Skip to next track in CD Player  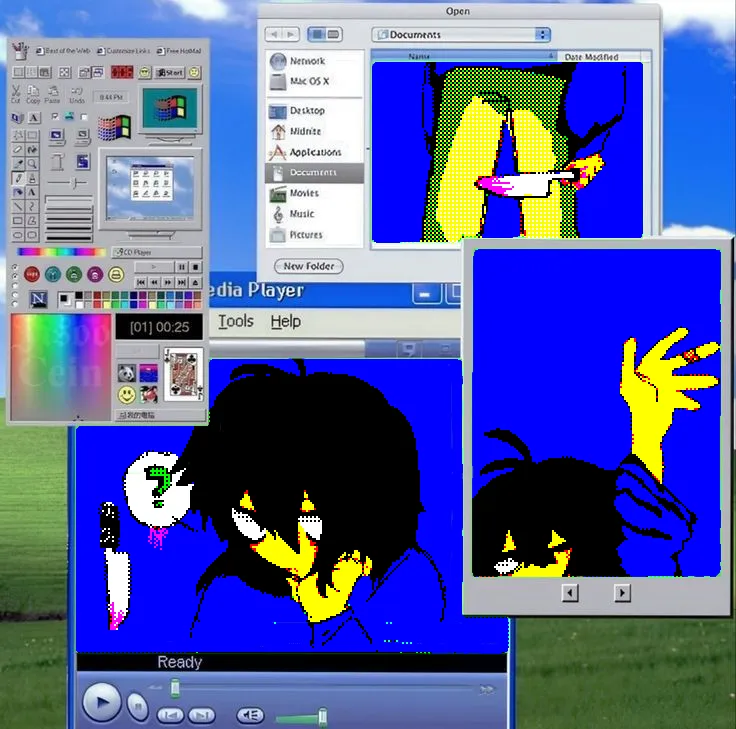(182, 283)
